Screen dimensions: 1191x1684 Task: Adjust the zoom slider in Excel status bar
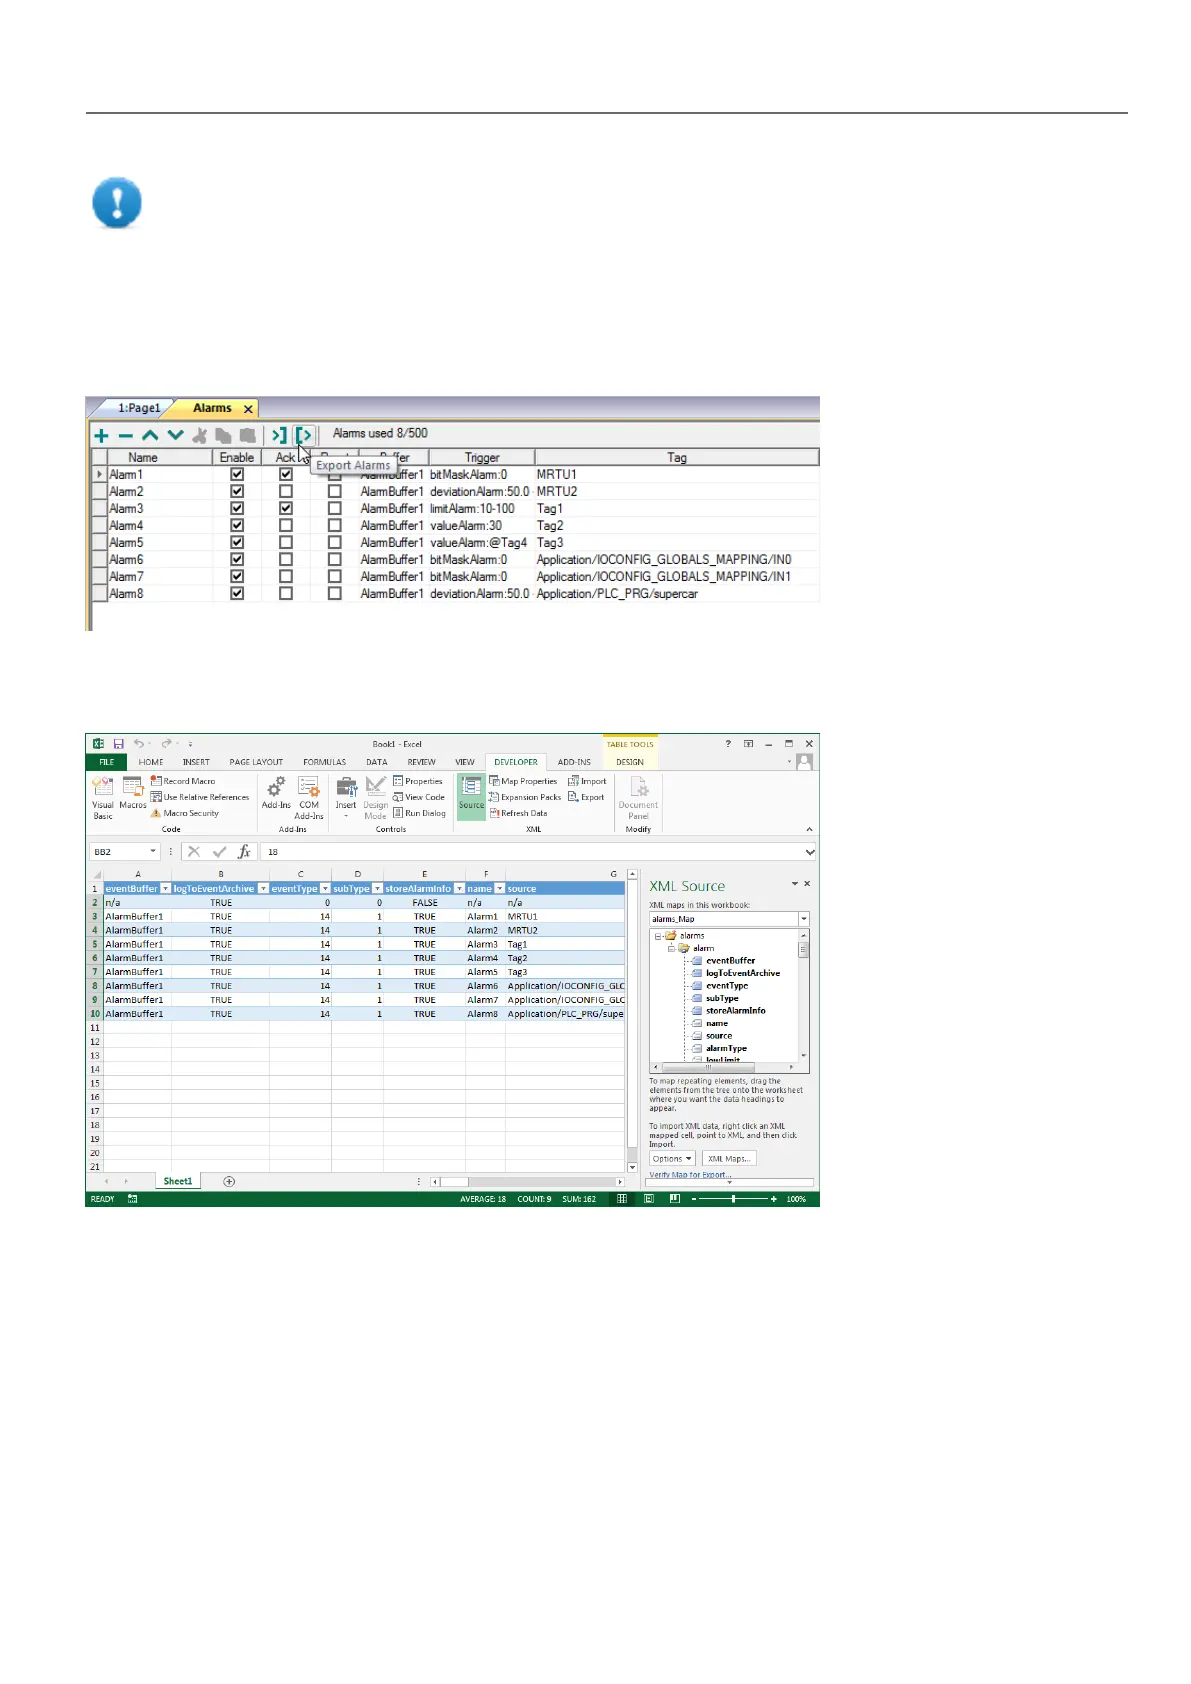click(x=733, y=1198)
